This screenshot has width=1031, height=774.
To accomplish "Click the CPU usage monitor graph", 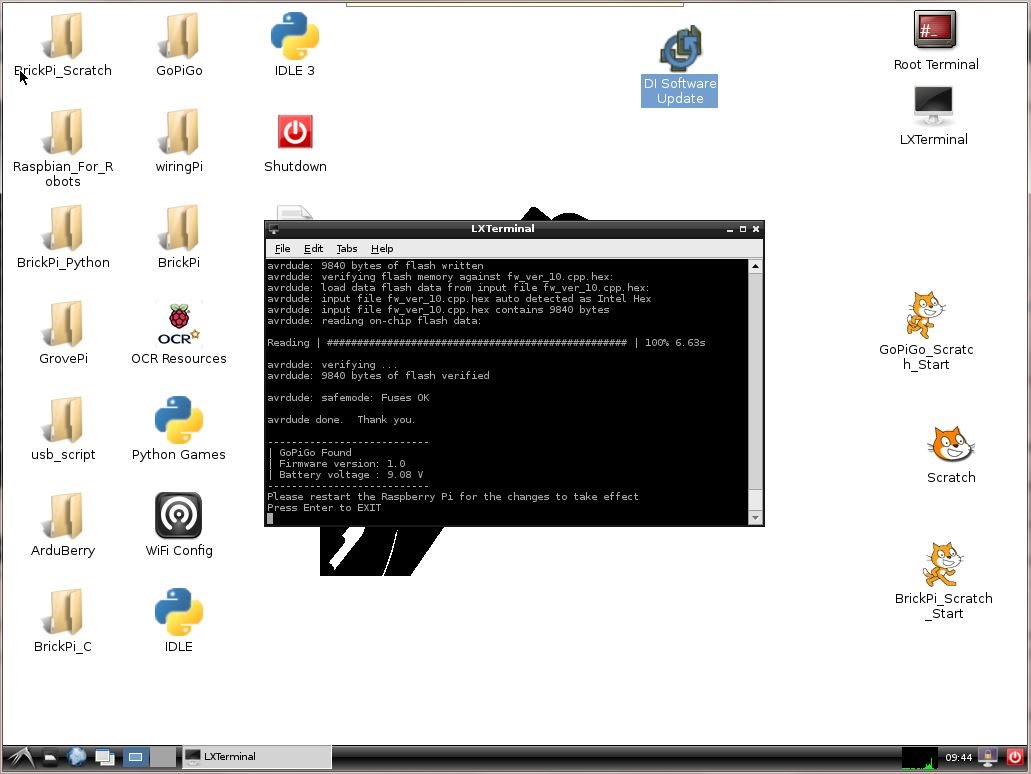I will (x=919, y=758).
